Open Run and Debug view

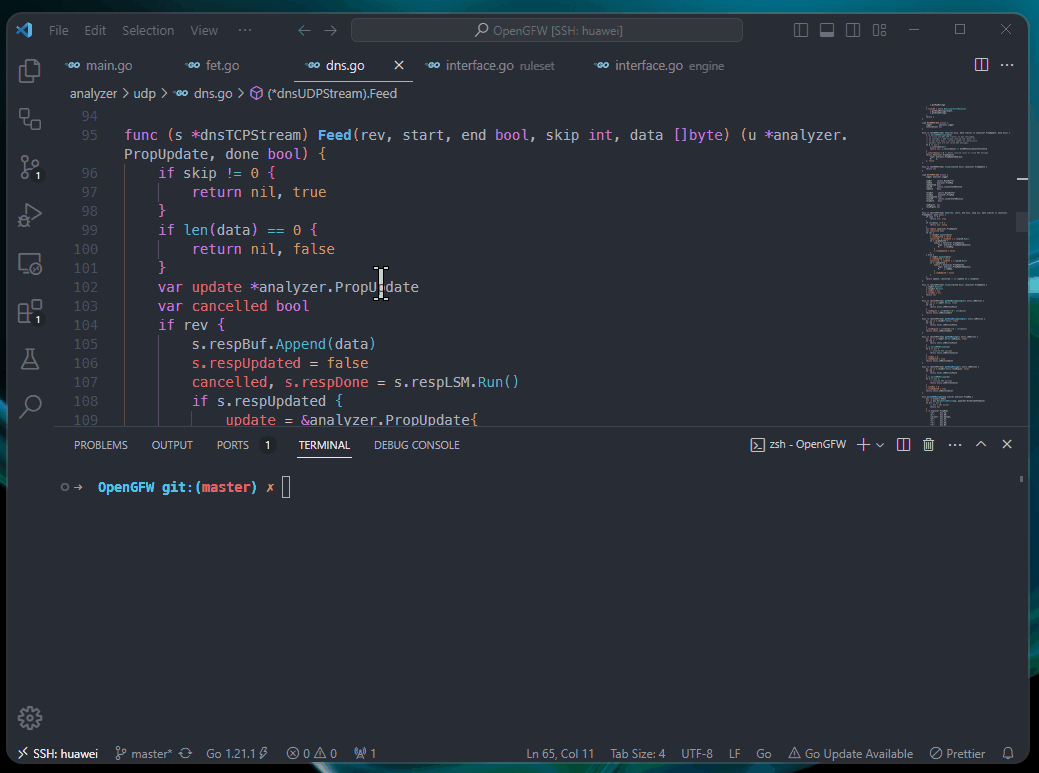click(x=30, y=215)
